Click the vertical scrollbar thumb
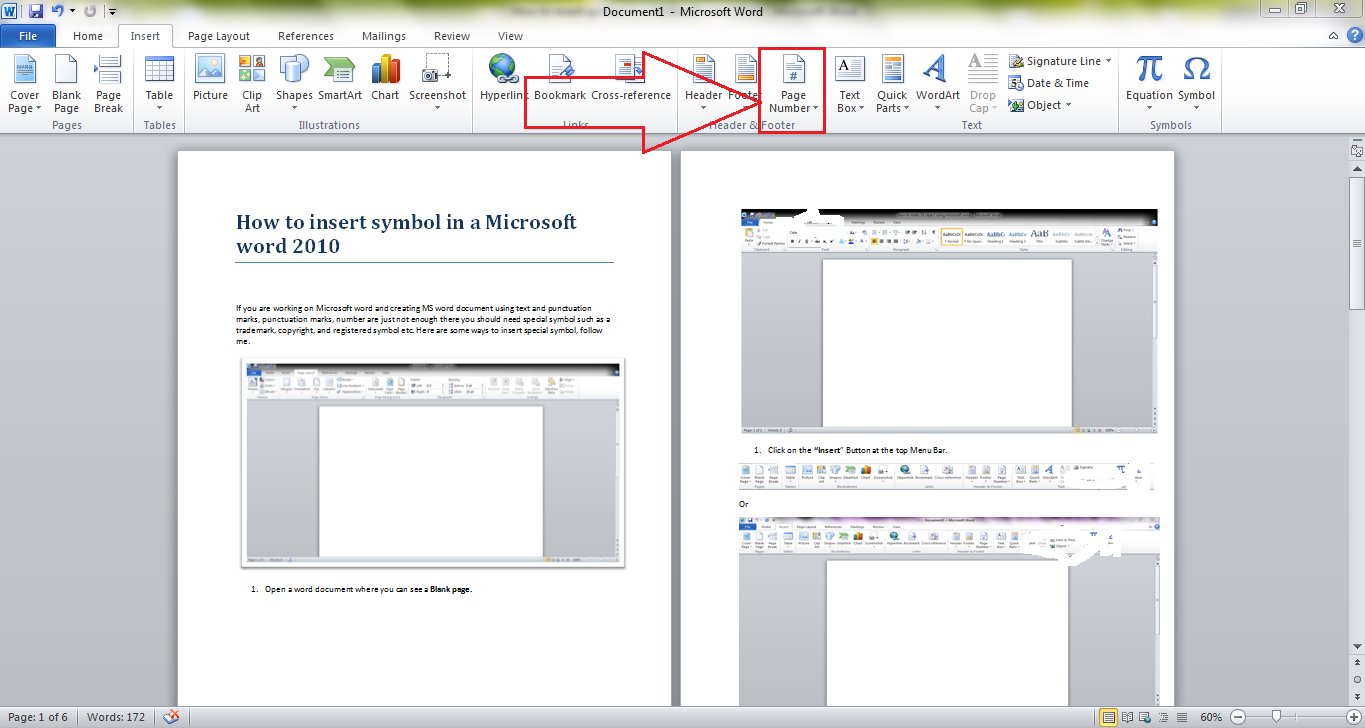This screenshot has height=728, width=1365. coord(1356,242)
